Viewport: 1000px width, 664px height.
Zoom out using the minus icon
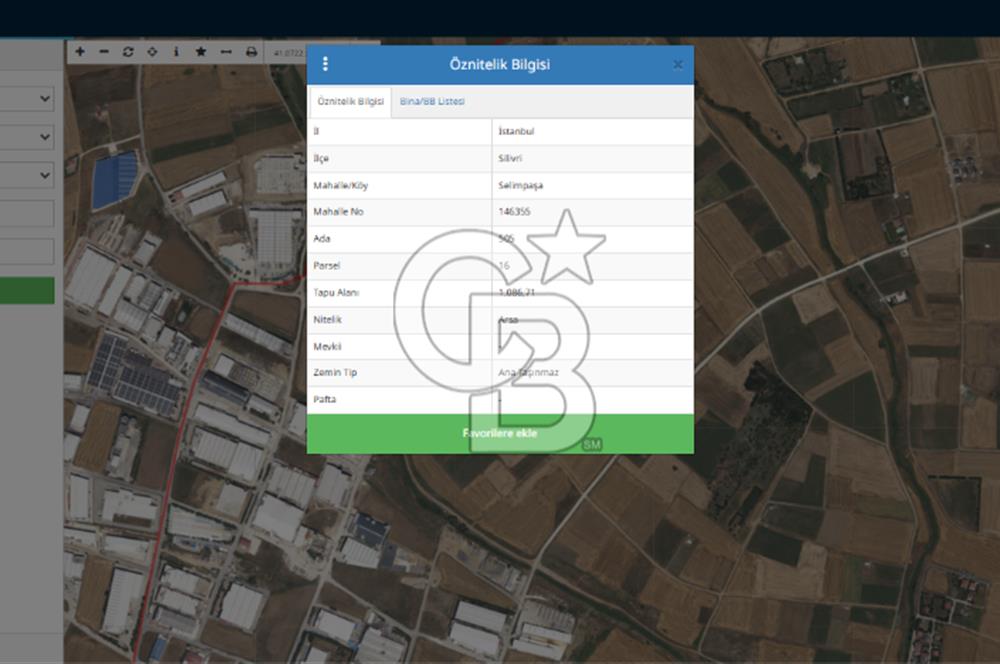click(104, 51)
